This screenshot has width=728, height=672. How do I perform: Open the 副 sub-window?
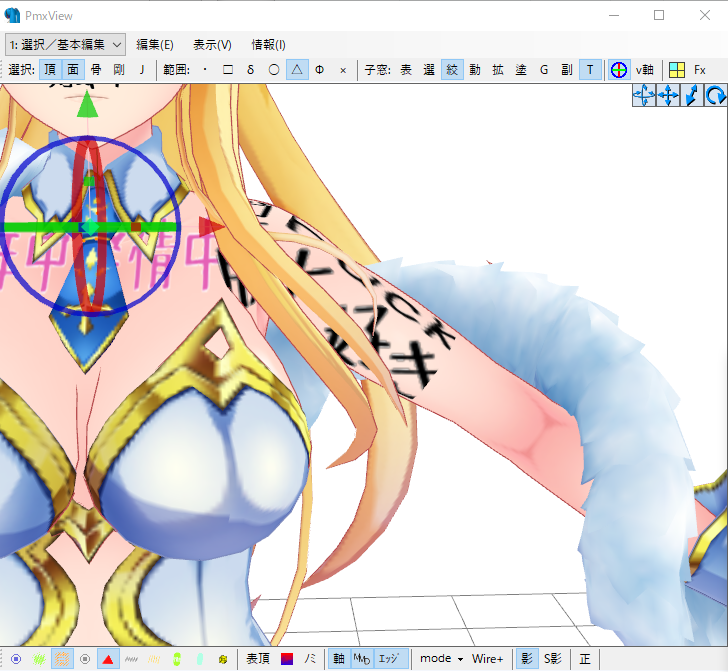(x=567, y=70)
